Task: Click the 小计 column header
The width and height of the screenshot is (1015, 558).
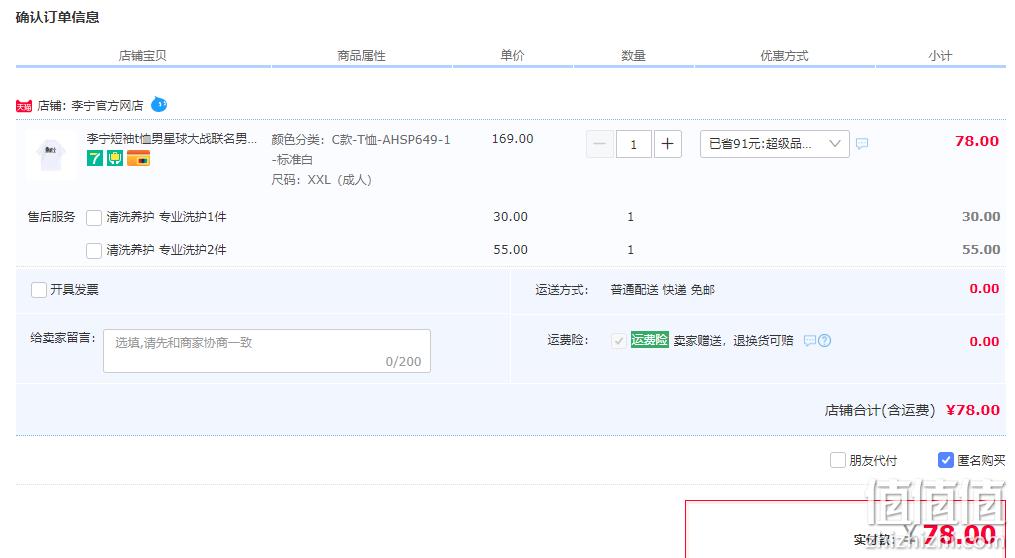Action: 940,56
